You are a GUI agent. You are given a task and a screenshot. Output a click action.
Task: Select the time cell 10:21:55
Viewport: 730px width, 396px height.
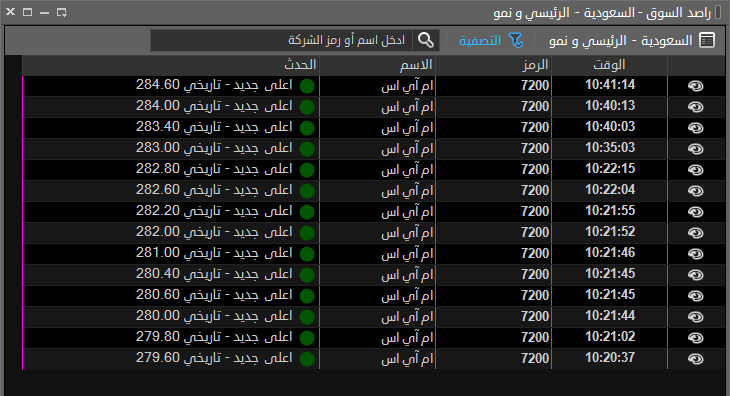[610, 211]
